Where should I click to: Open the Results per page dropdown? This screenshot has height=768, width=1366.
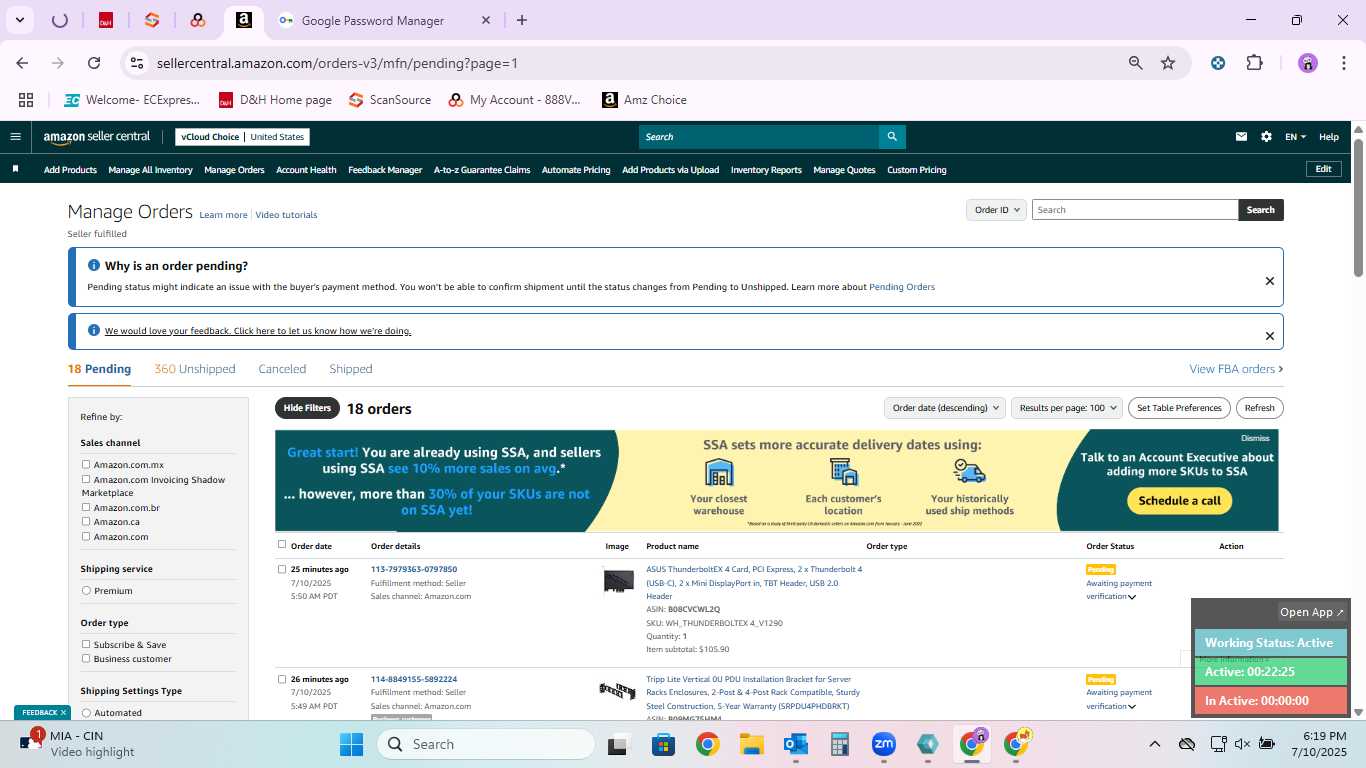pyautogui.click(x=1067, y=408)
